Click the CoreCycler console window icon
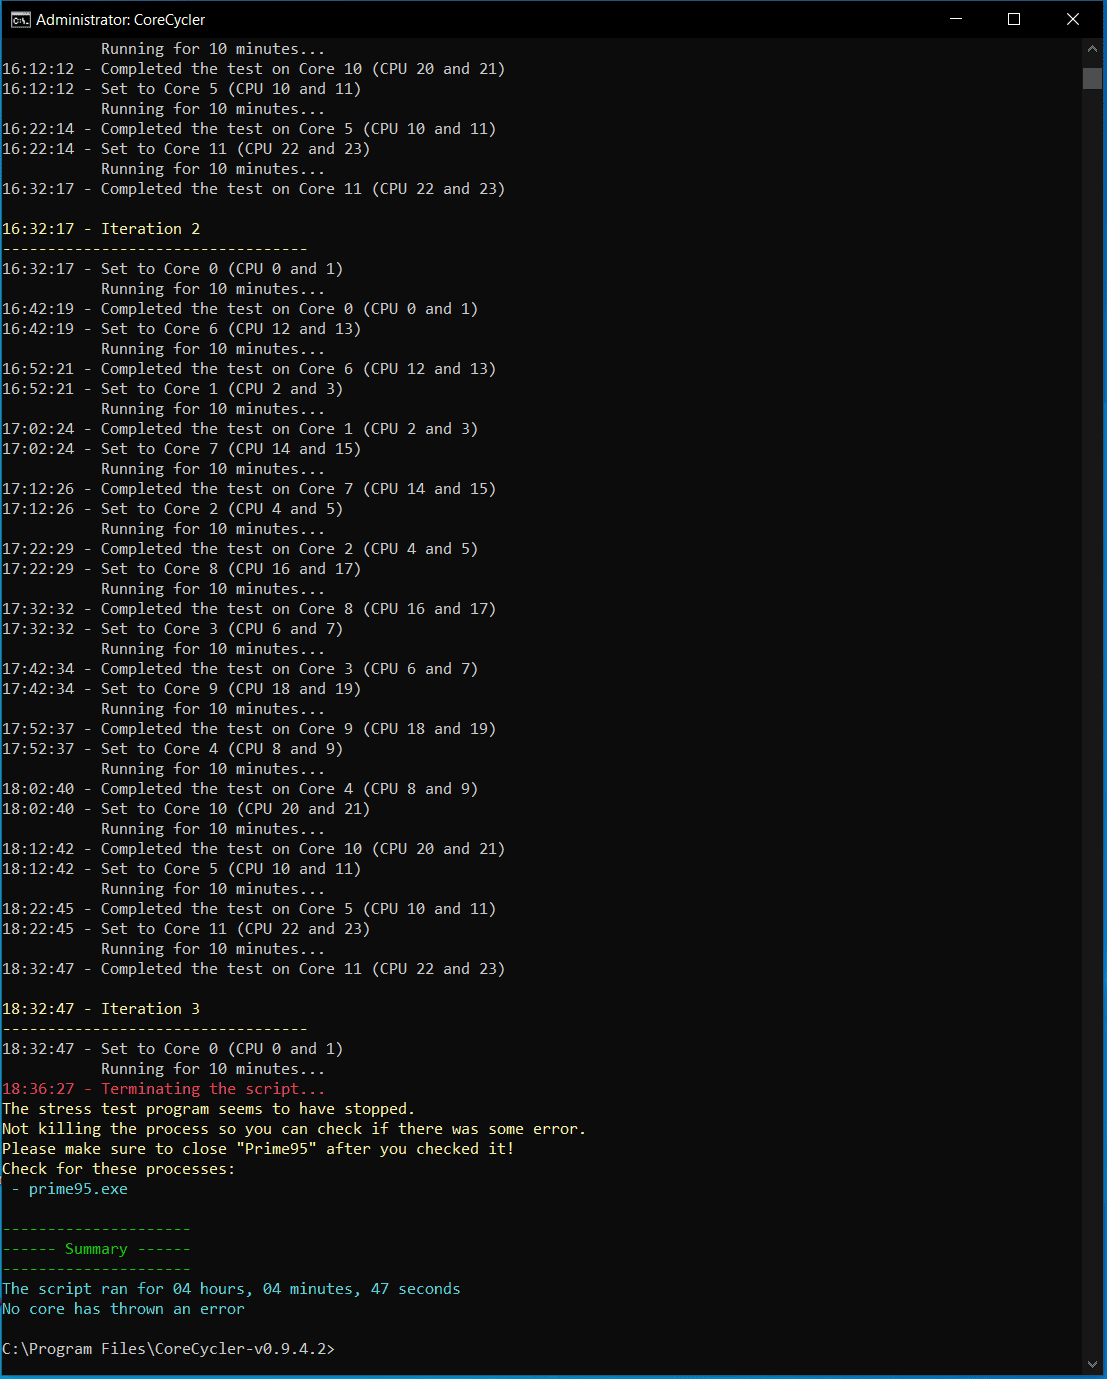Image resolution: width=1107 pixels, height=1379 pixels. point(20,19)
